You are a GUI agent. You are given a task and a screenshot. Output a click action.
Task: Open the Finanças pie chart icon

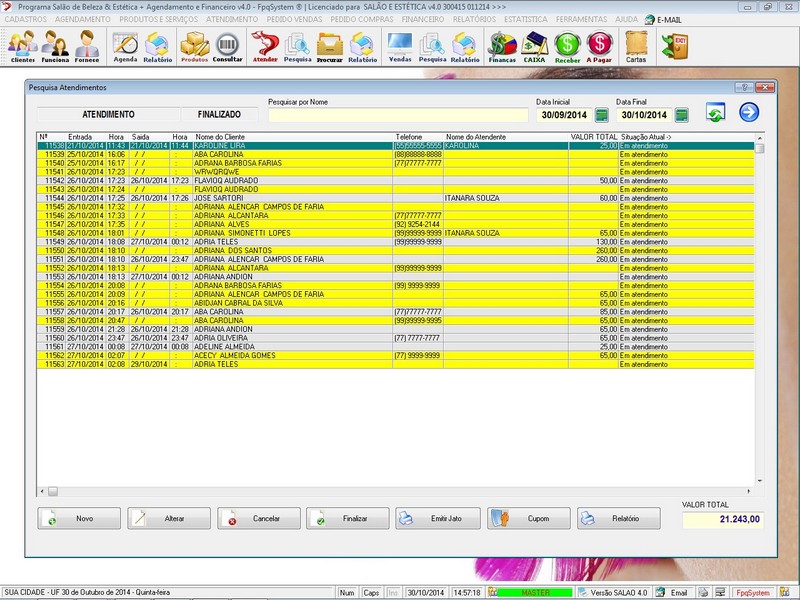point(502,46)
